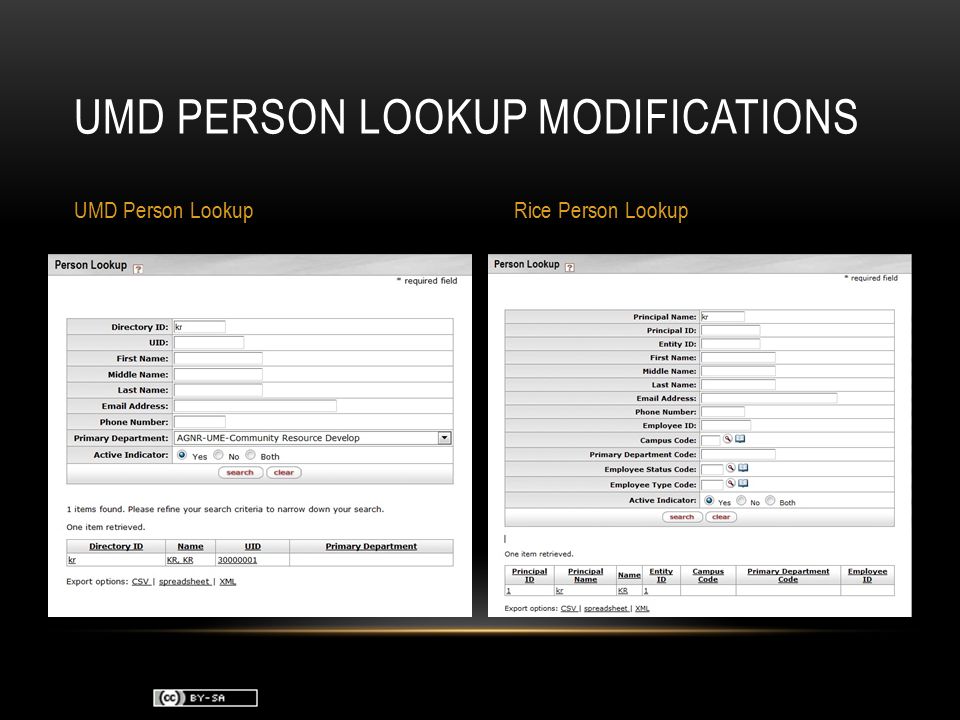Export UMD results as XML
The width and height of the screenshot is (960, 720).
(228, 582)
